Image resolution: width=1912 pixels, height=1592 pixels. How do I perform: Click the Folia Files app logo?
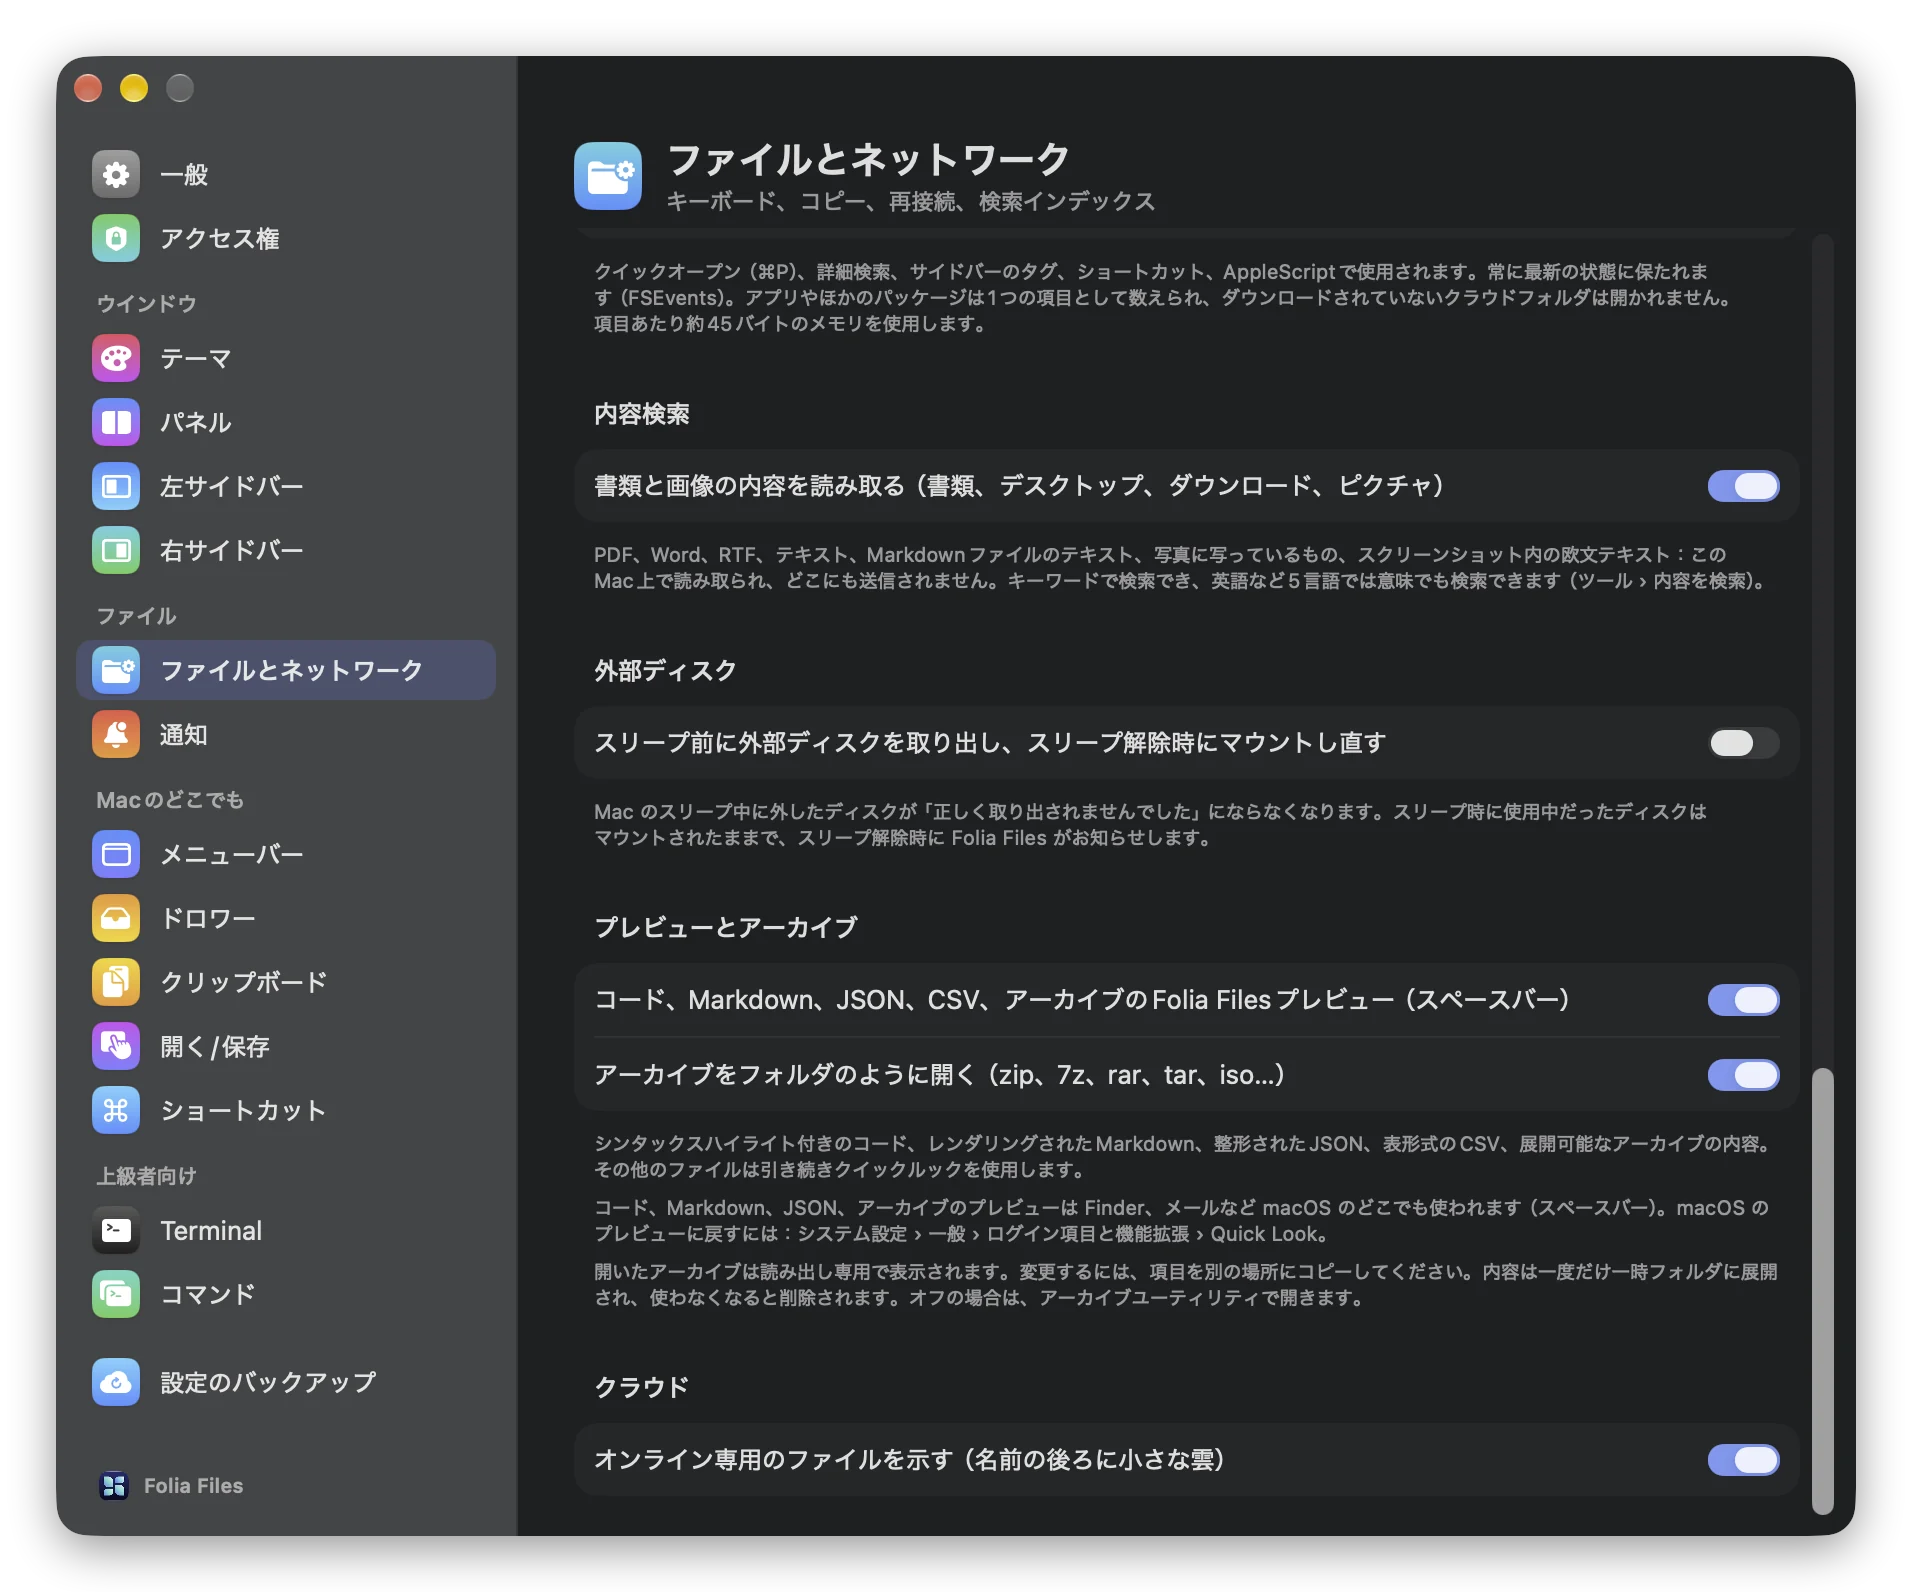pyautogui.click(x=114, y=1486)
